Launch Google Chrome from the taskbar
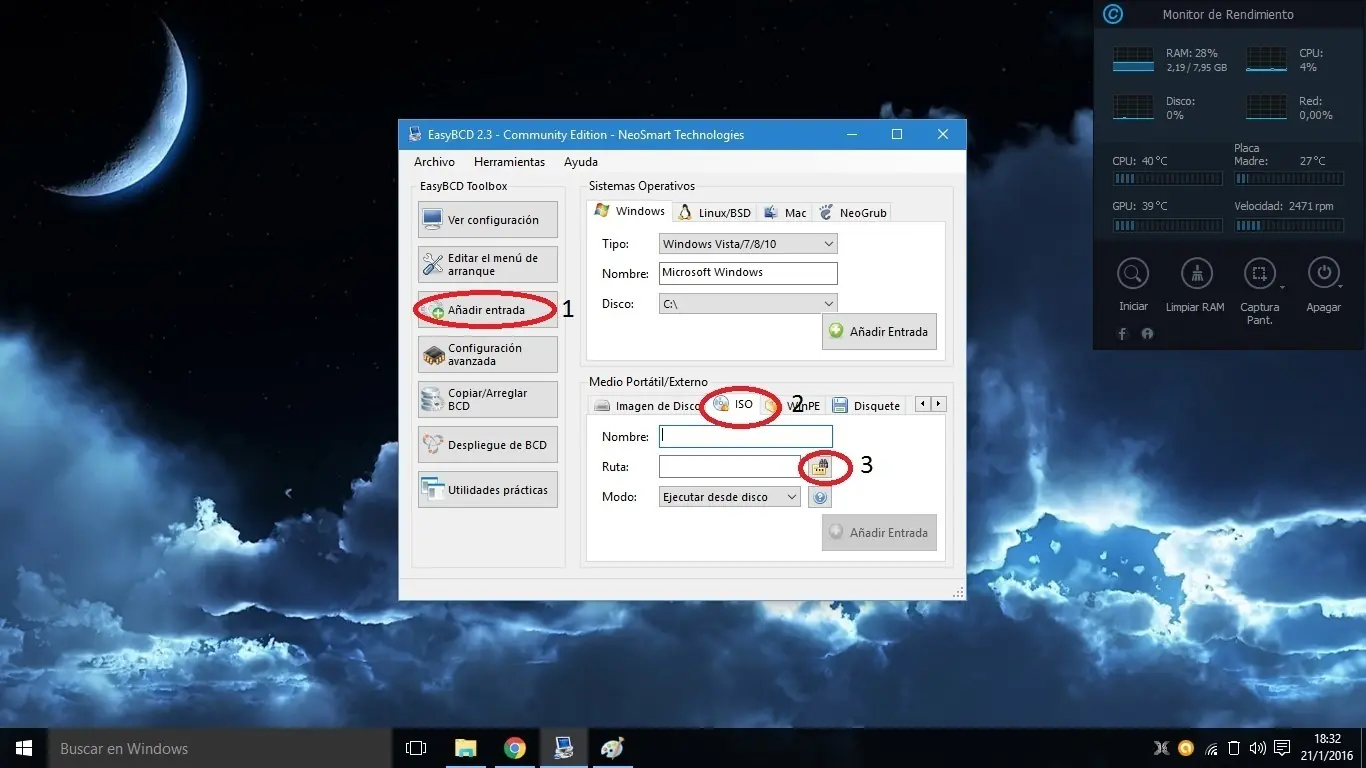The image size is (1366, 768). pos(514,748)
